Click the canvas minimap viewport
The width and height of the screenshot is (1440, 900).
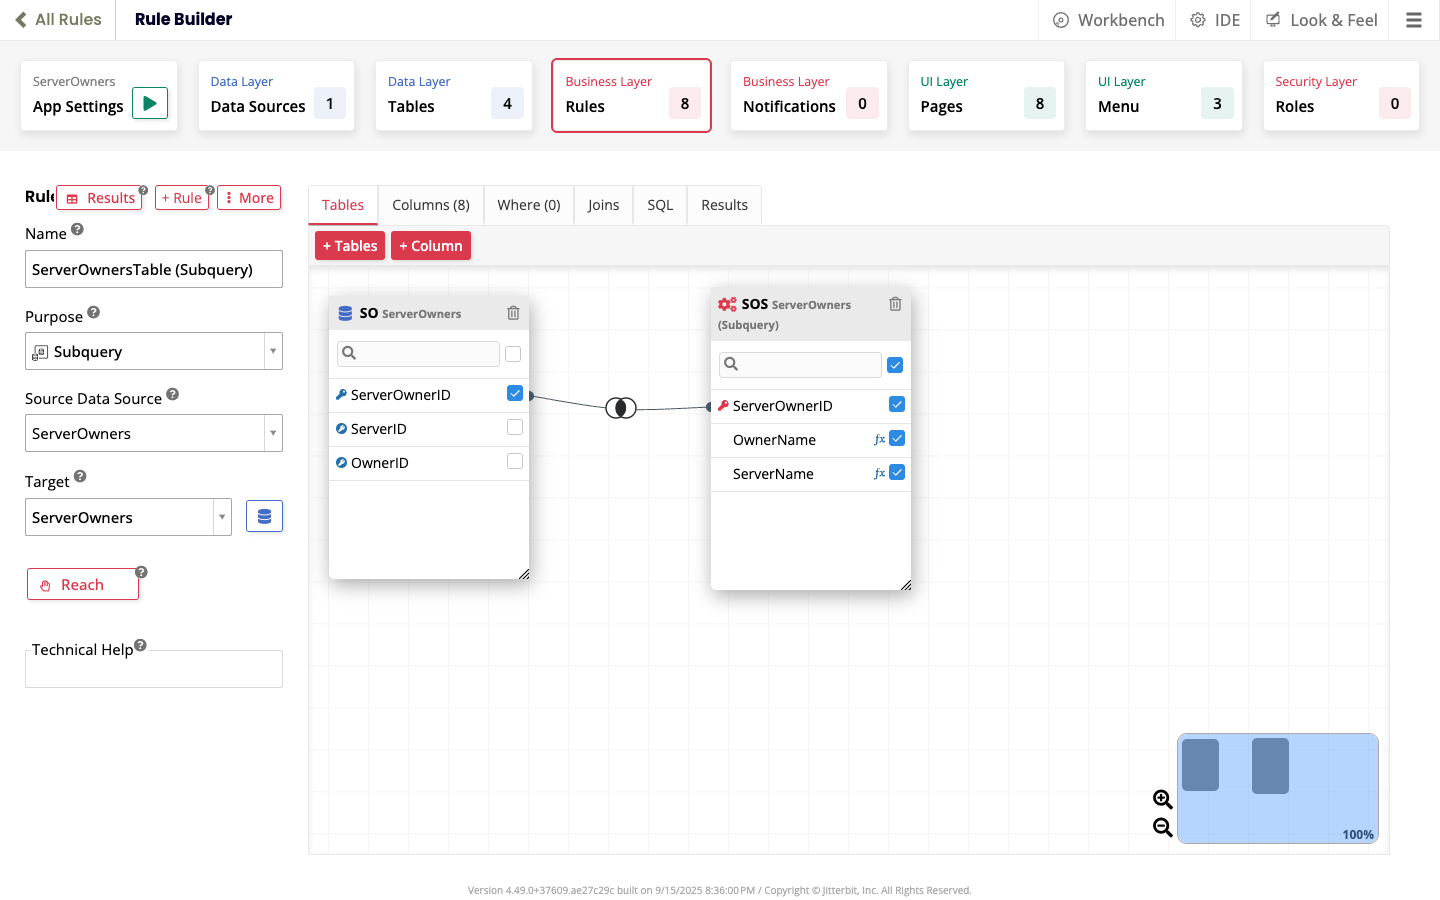[1277, 788]
